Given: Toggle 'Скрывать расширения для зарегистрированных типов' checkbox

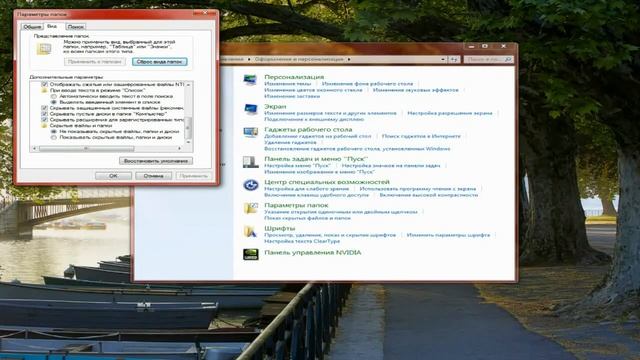Looking at the screenshot, I should [44, 120].
